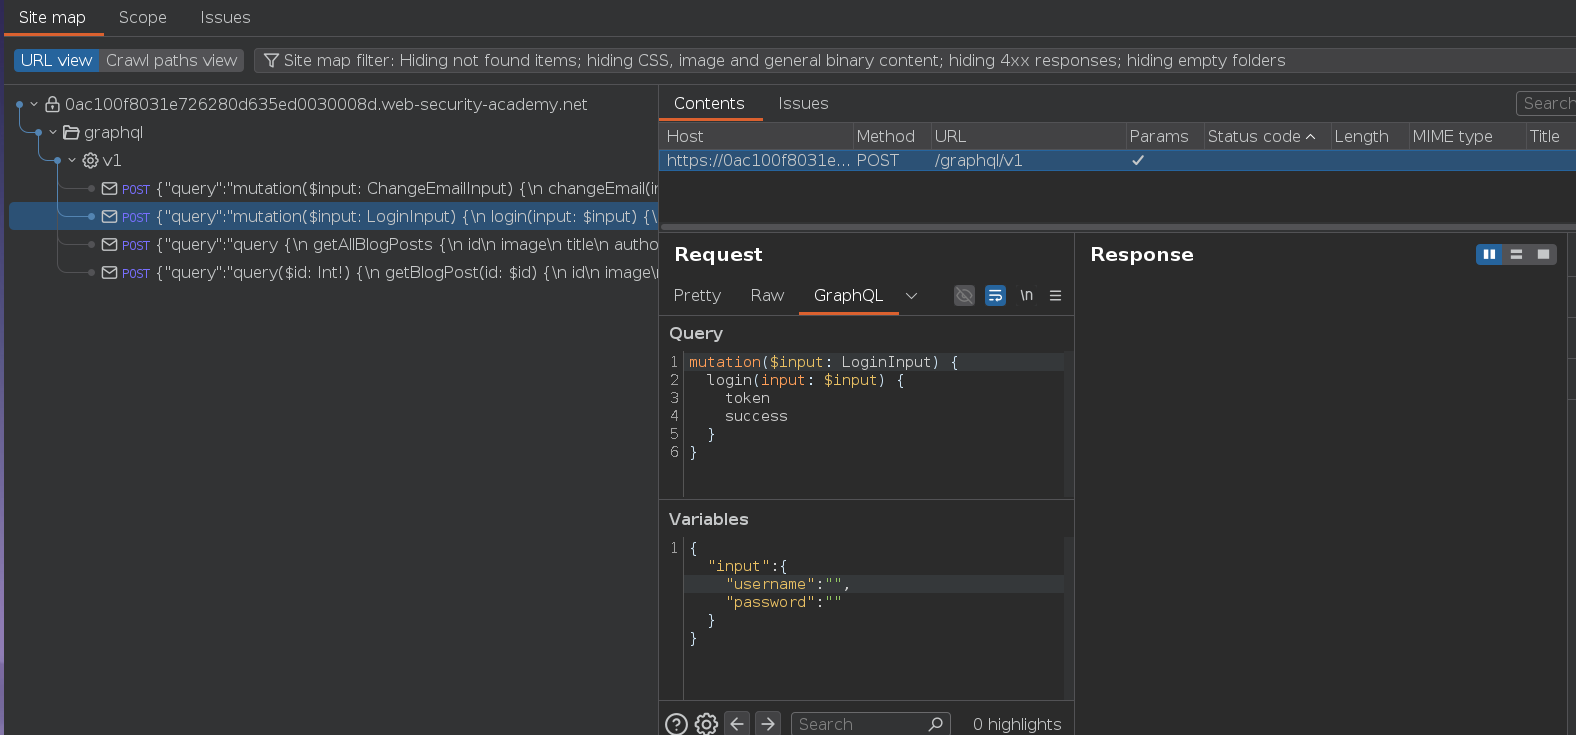Viewport: 1576px width, 735px height.
Task: Click the token field line in the Query editor
Action: click(x=873, y=398)
